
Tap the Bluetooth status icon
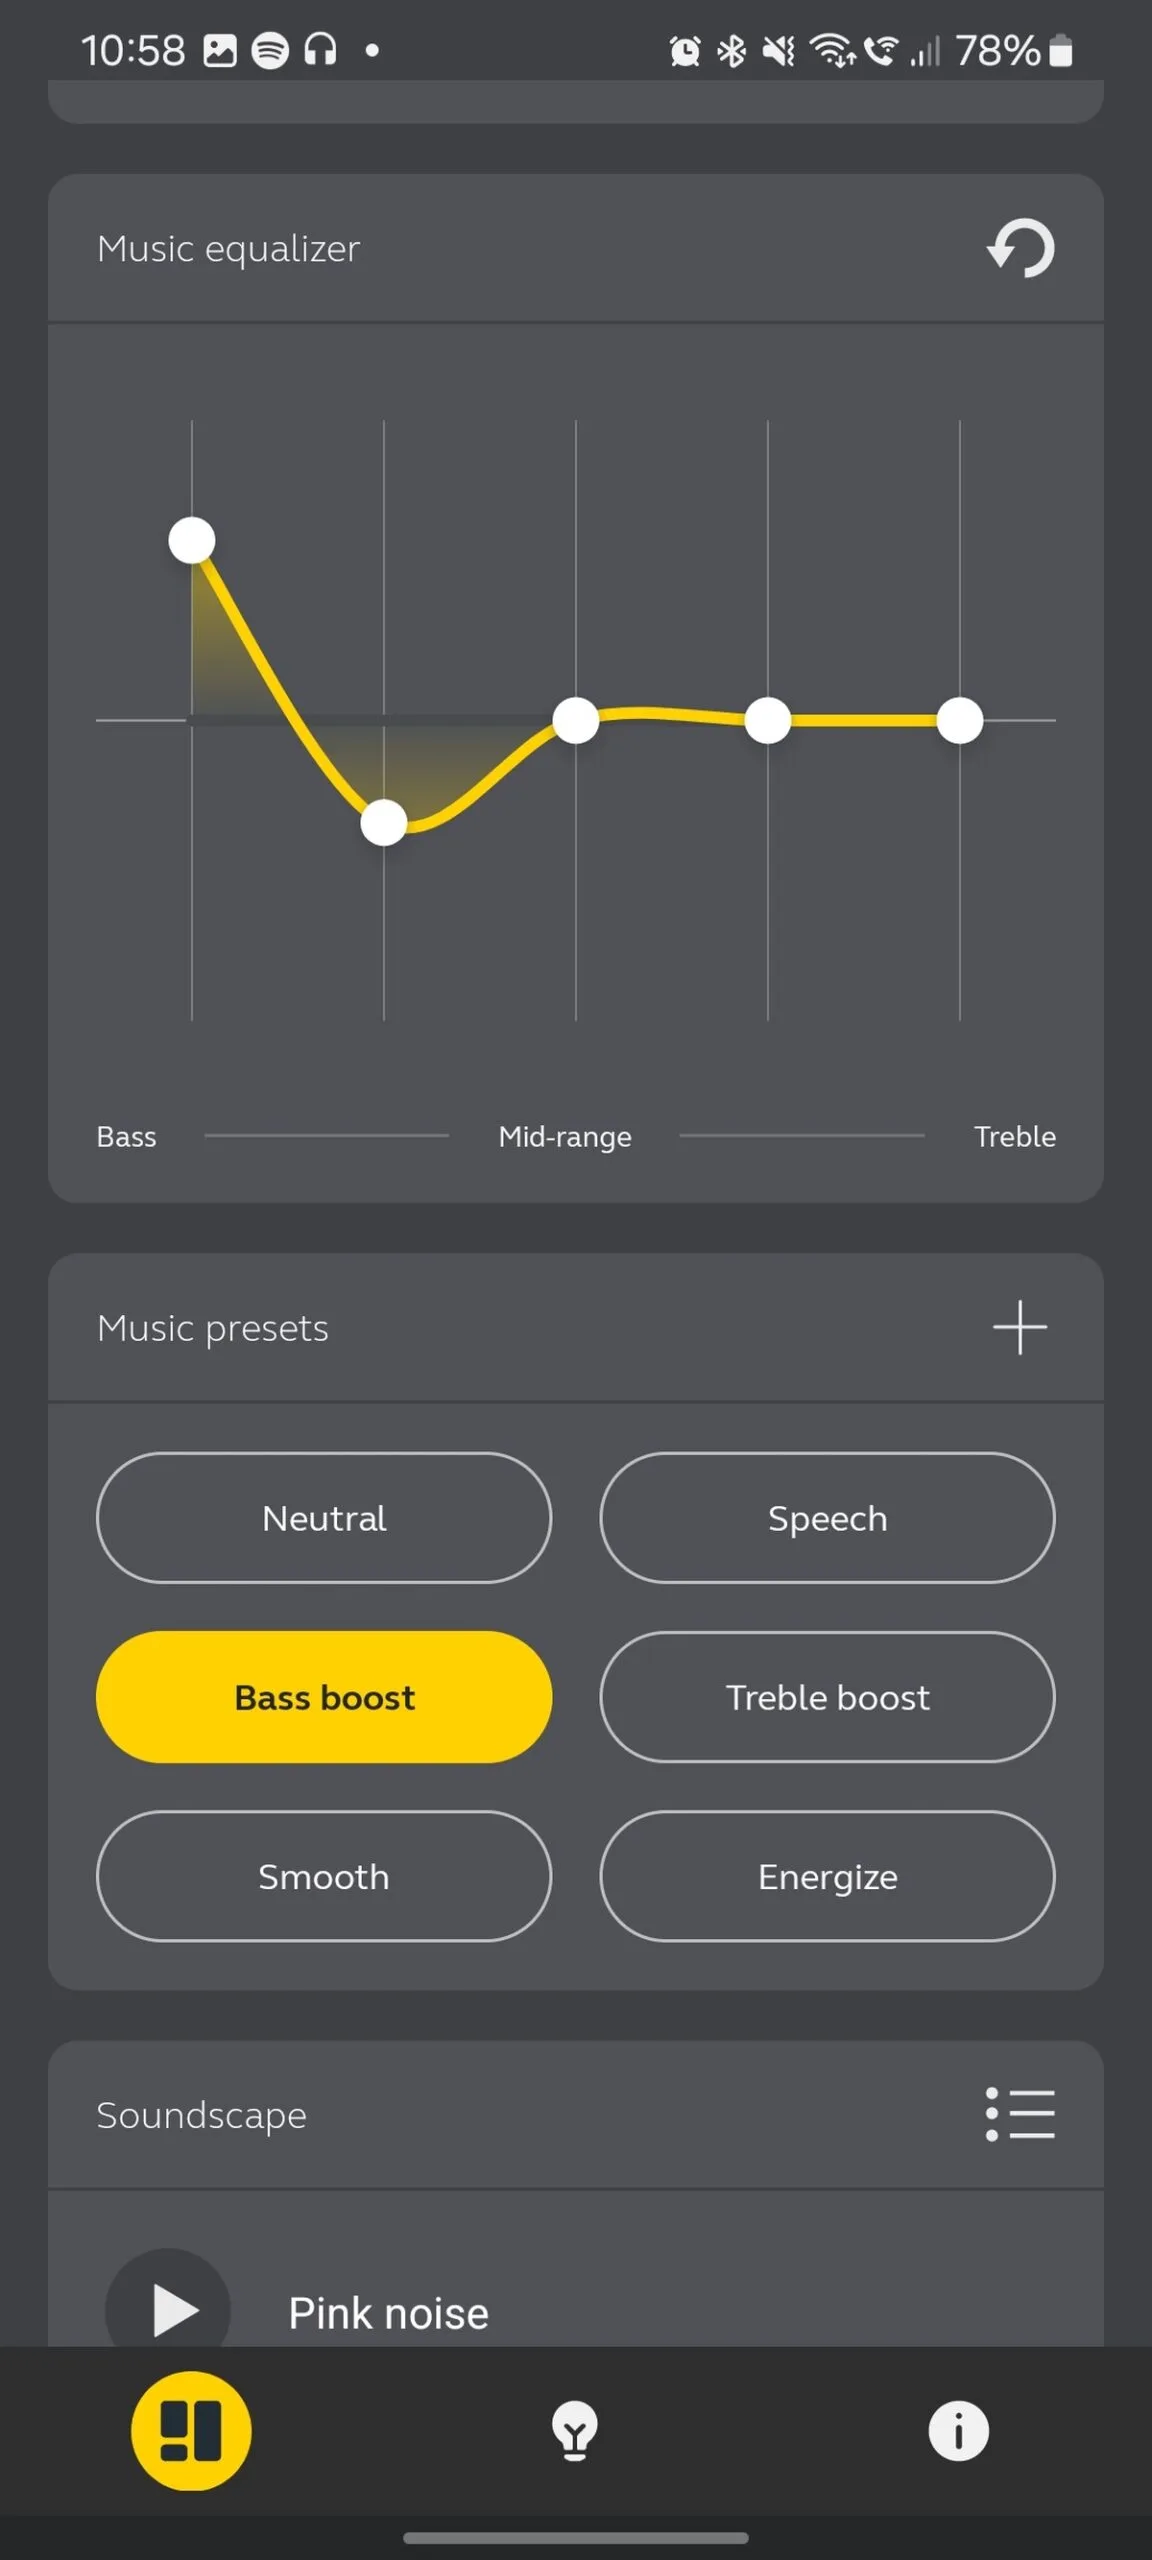click(732, 50)
